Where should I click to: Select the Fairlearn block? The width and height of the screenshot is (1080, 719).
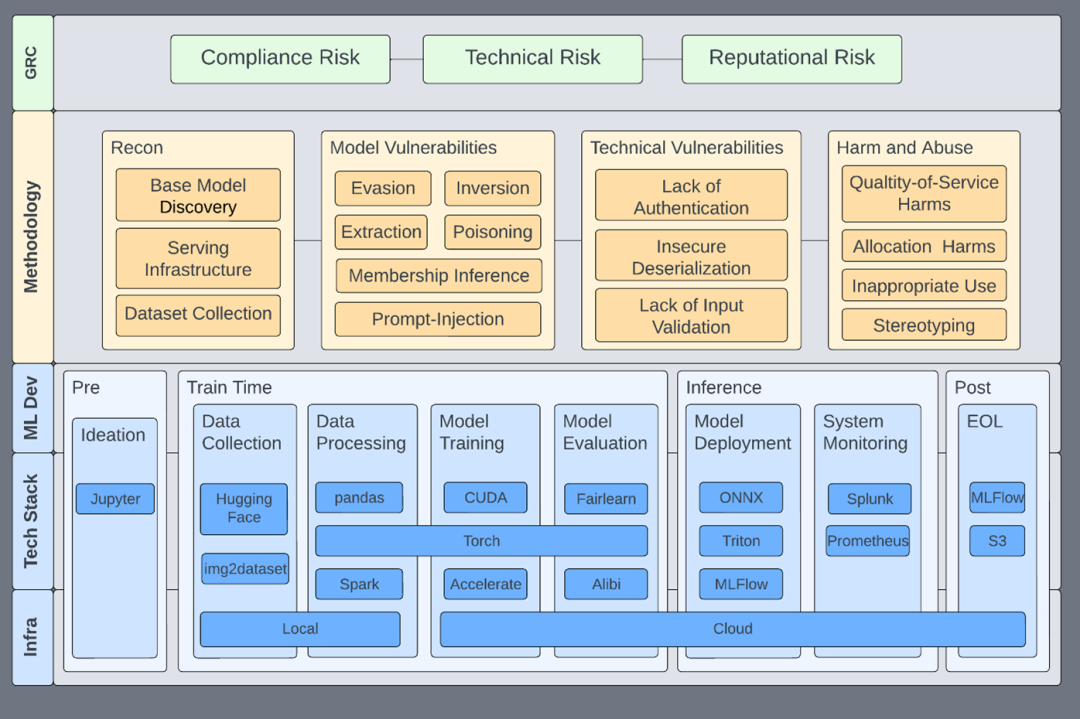(x=606, y=499)
